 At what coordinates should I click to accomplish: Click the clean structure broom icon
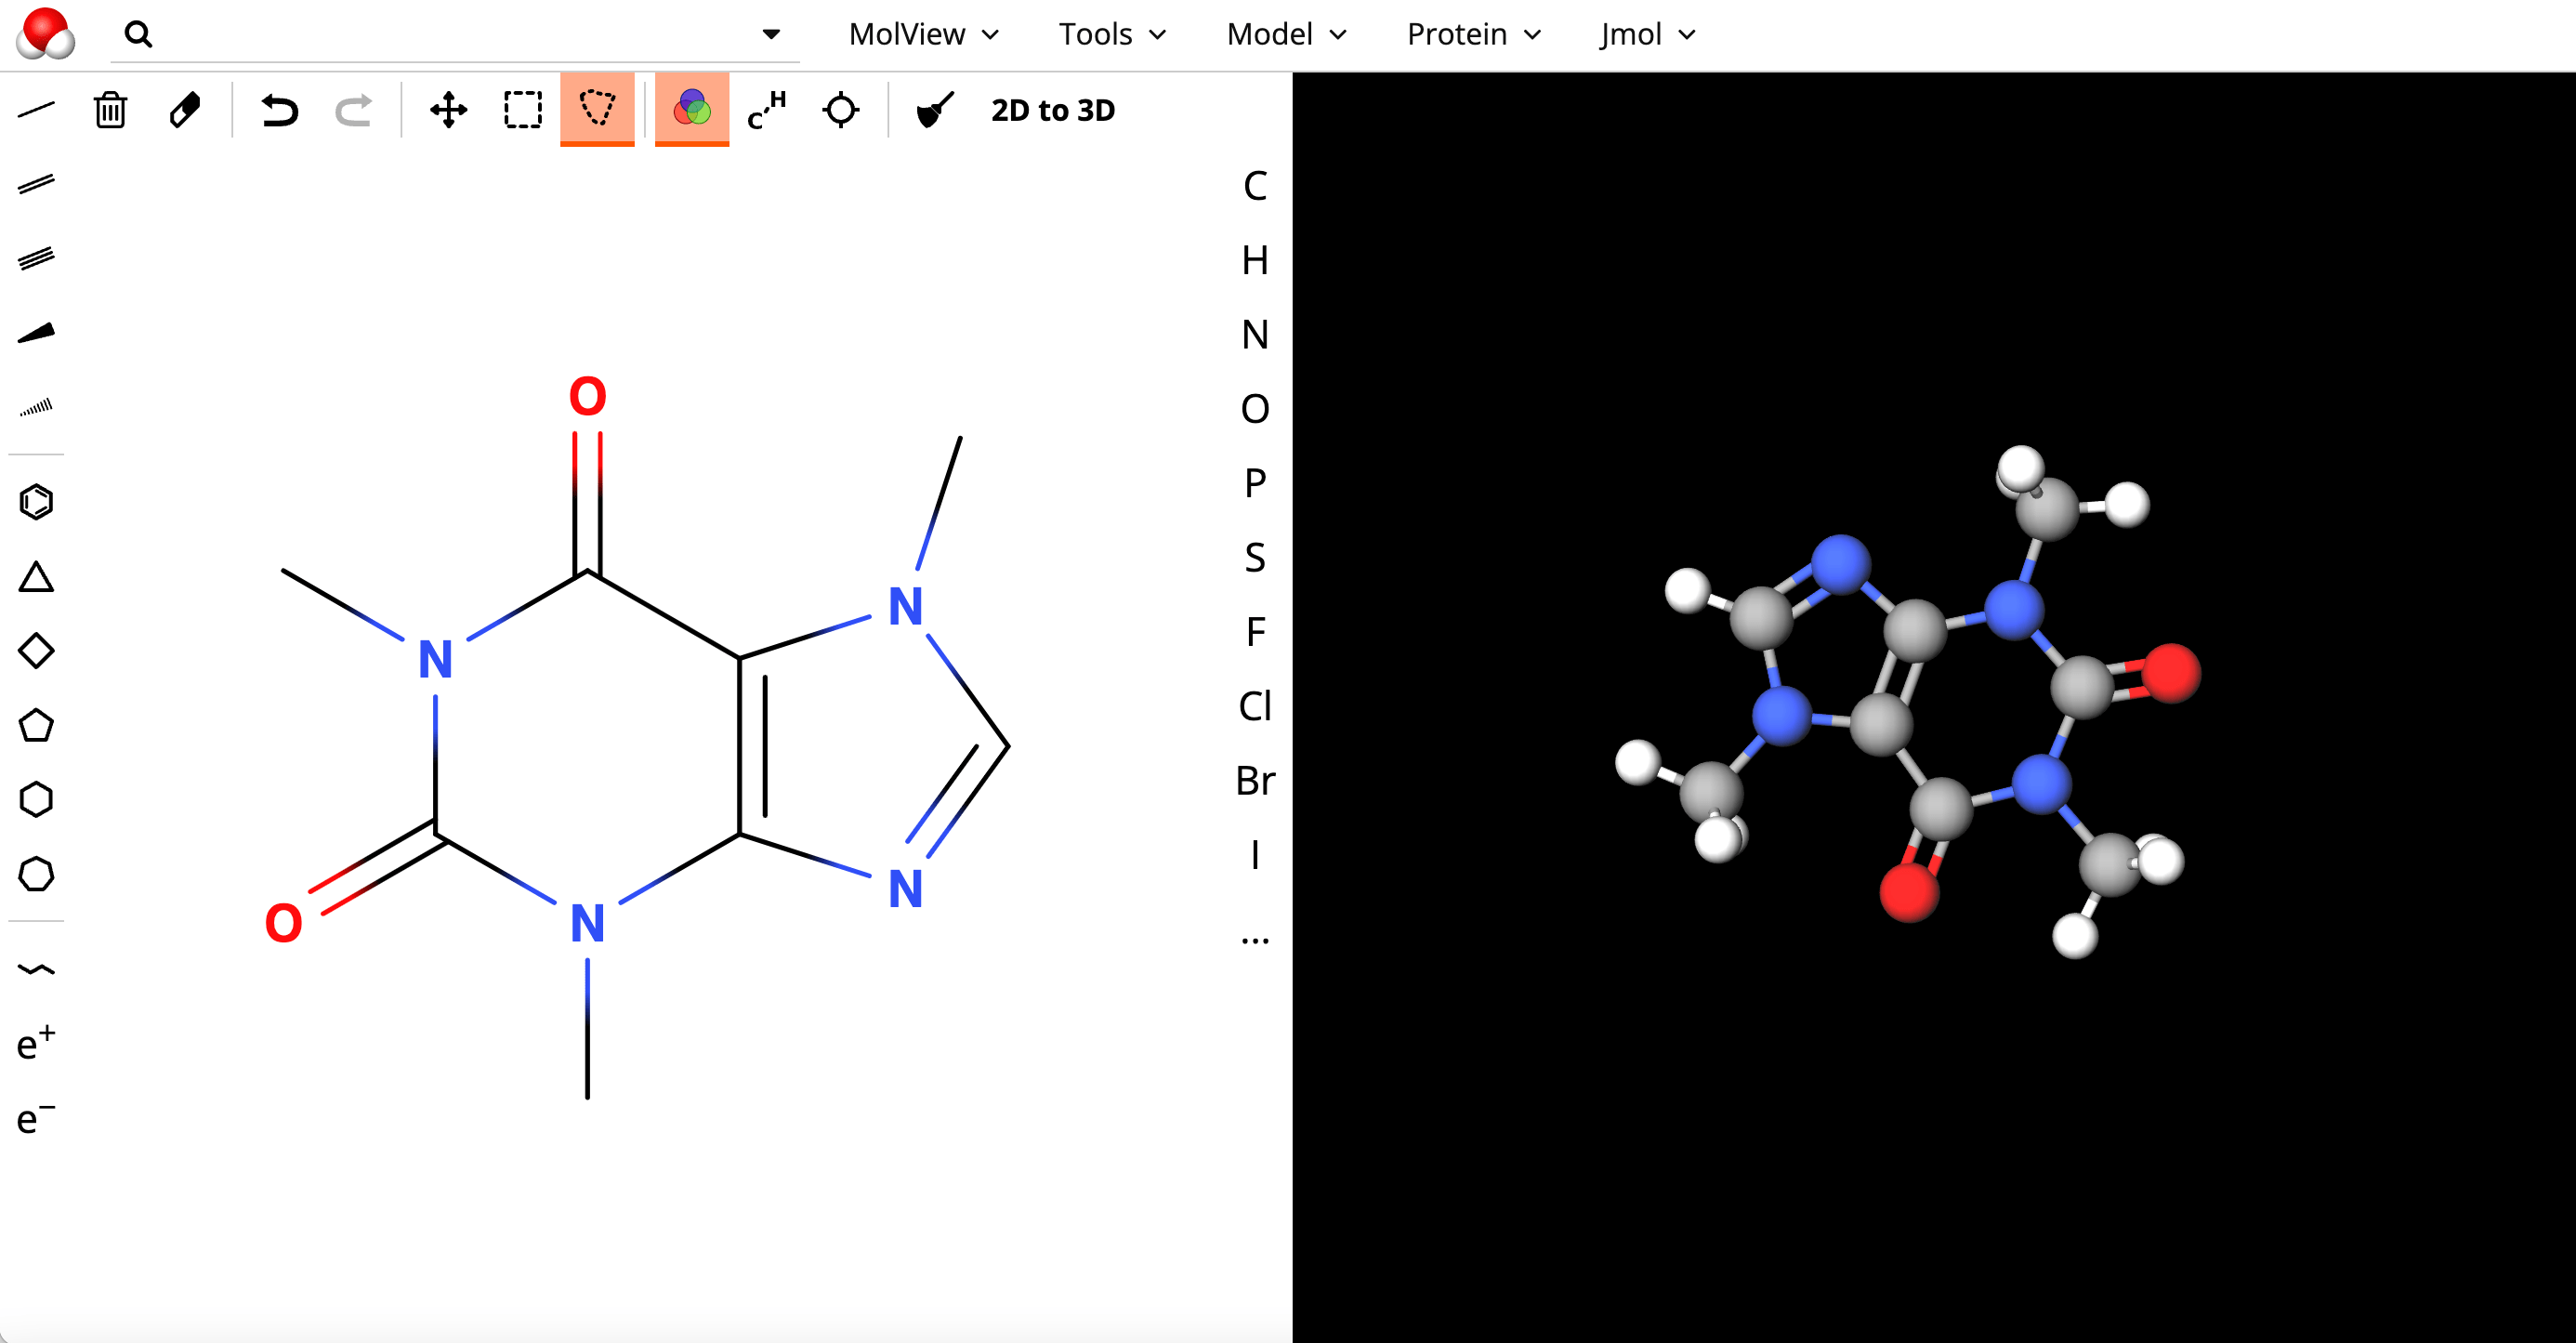pos(935,110)
